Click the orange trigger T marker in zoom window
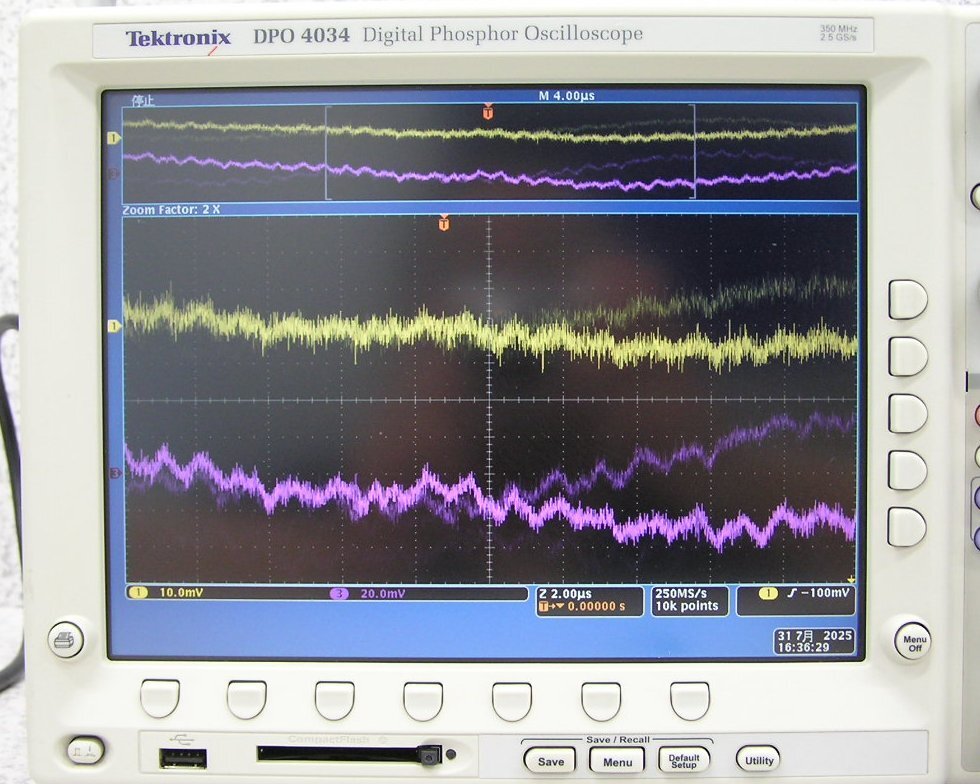 444,223
